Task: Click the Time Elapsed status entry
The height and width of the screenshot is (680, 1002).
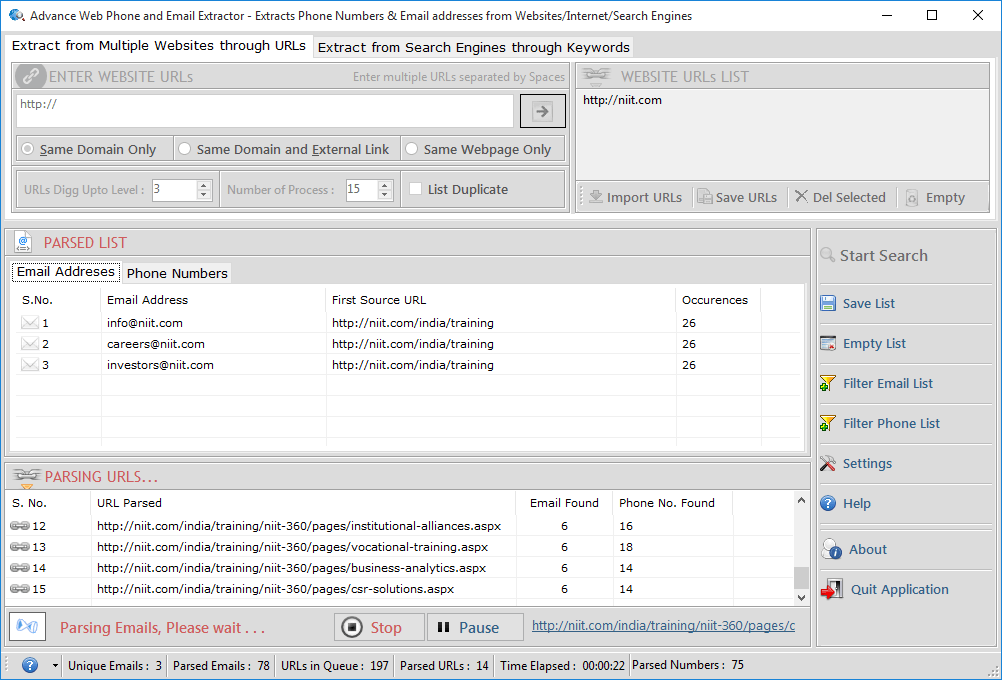Action: [562, 665]
